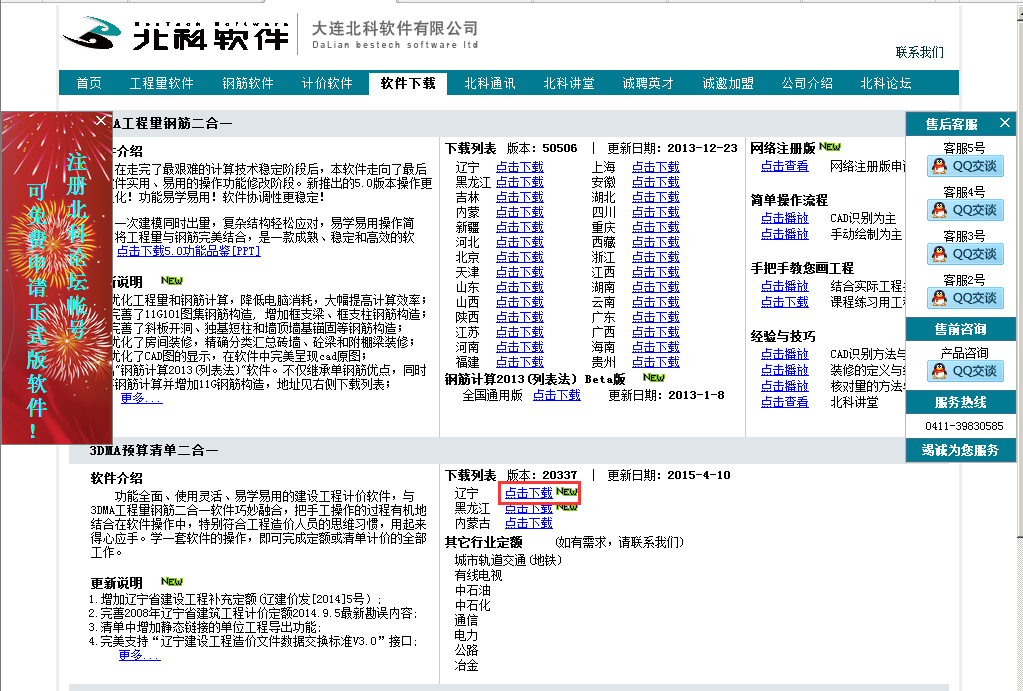The width and height of the screenshot is (1023, 691).
Task: Download the 陕西 regional version
Action: click(x=519, y=317)
